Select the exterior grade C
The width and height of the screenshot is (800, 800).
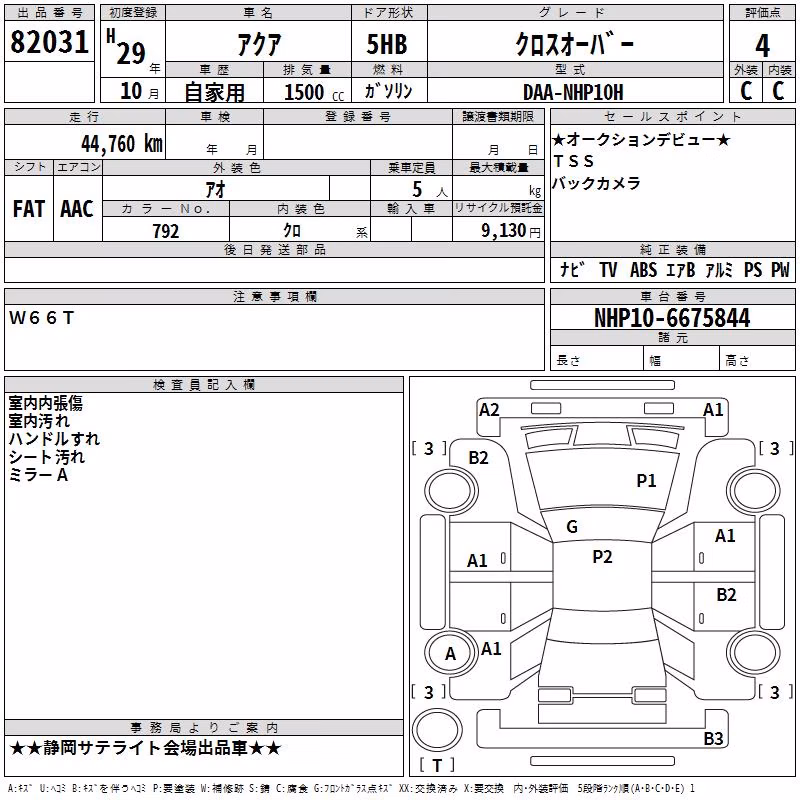746,91
